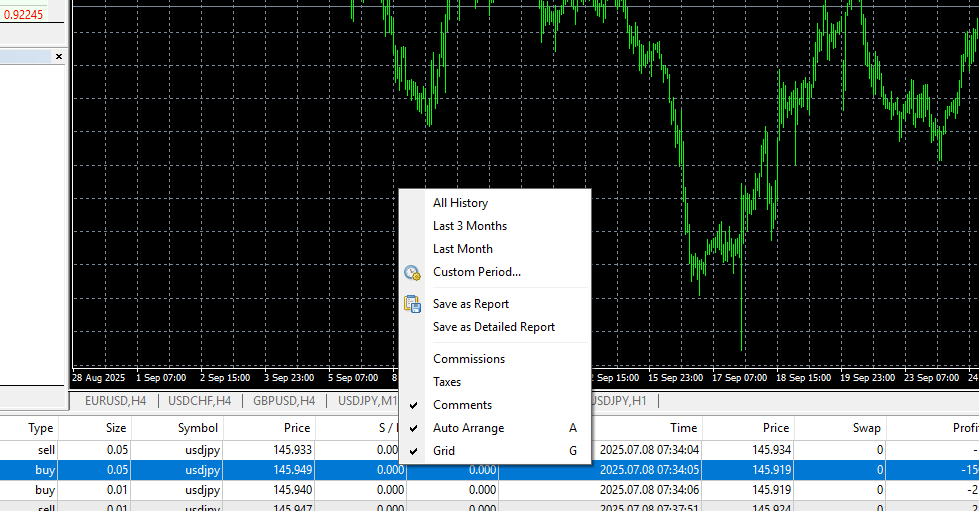979x511 pixels.
Task: Close the left side panel
Action: point(58,57)
